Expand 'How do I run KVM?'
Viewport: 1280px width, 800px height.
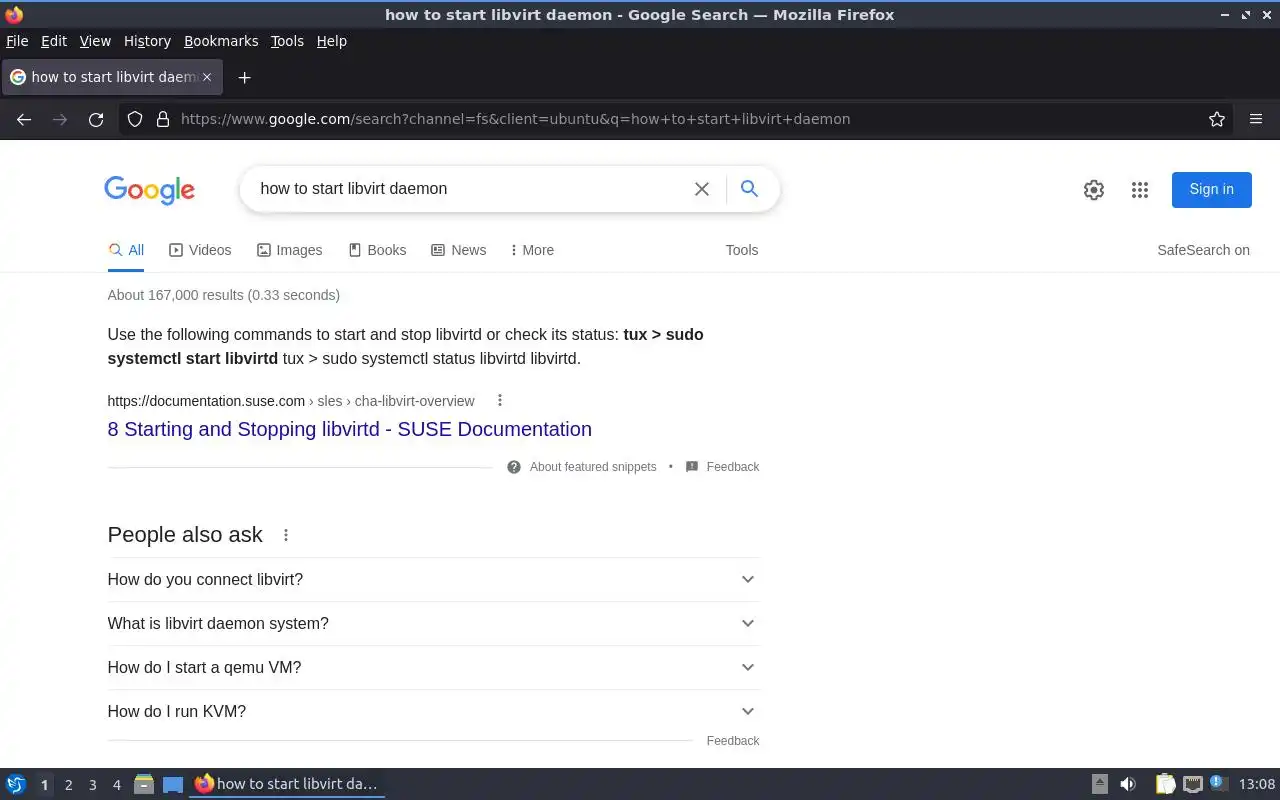pyautogui.click(x=433, y=712)
